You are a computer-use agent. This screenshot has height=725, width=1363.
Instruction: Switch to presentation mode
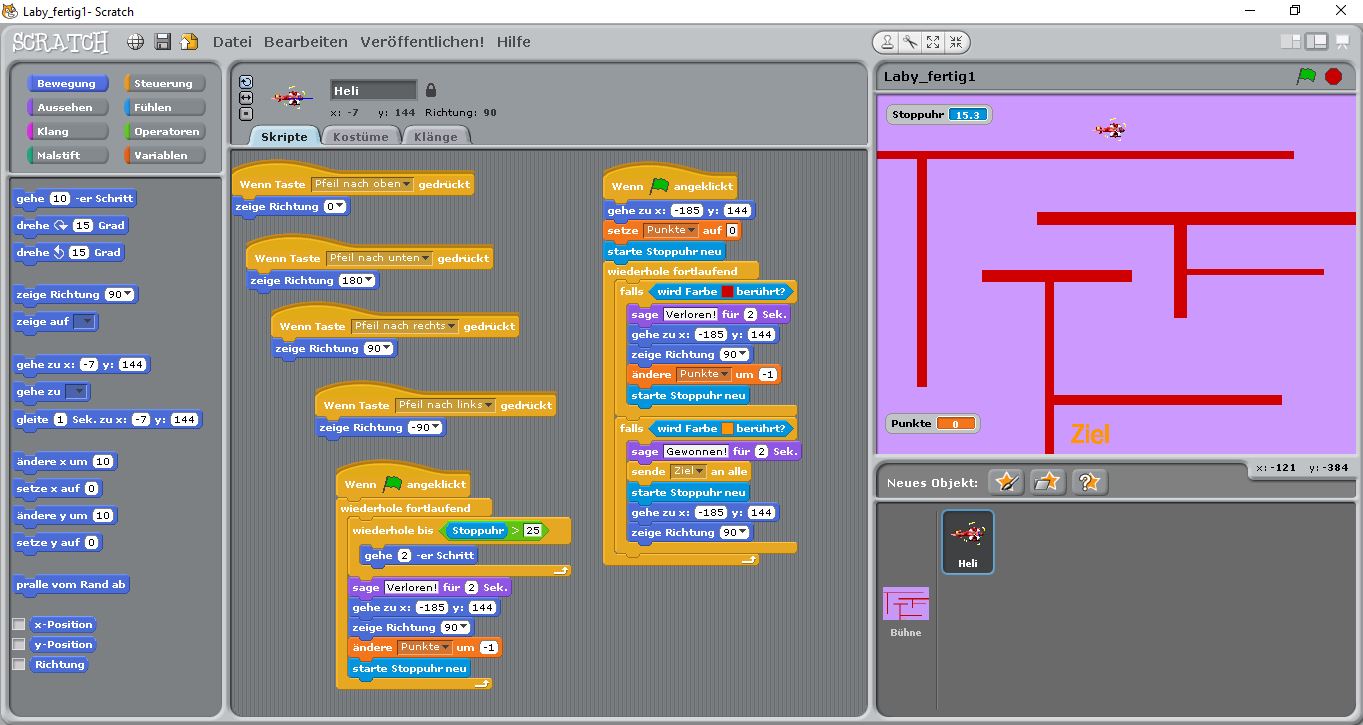coord(1341,42)
